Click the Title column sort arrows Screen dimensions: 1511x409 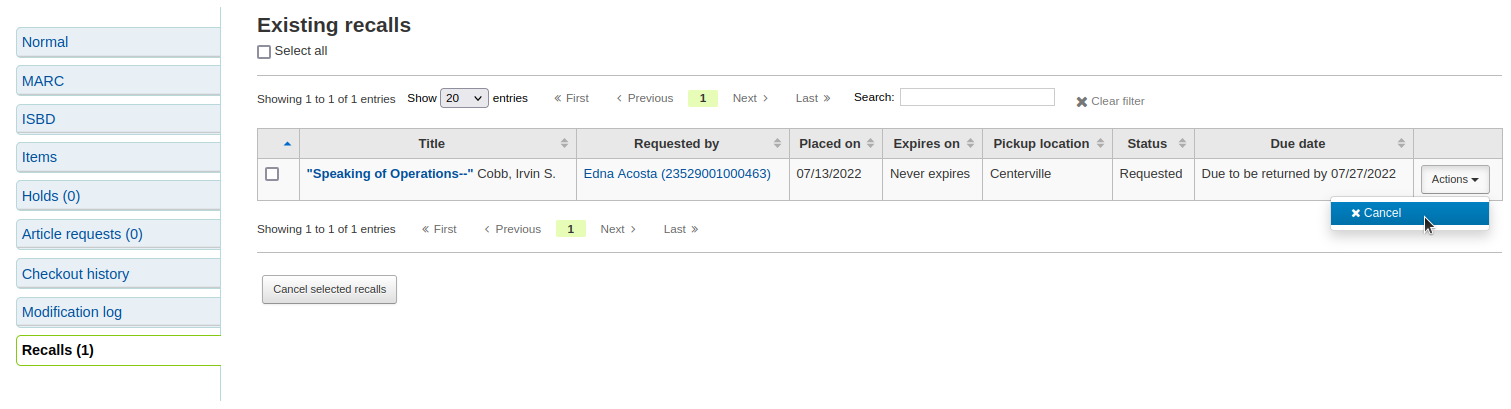pos(564,144)
